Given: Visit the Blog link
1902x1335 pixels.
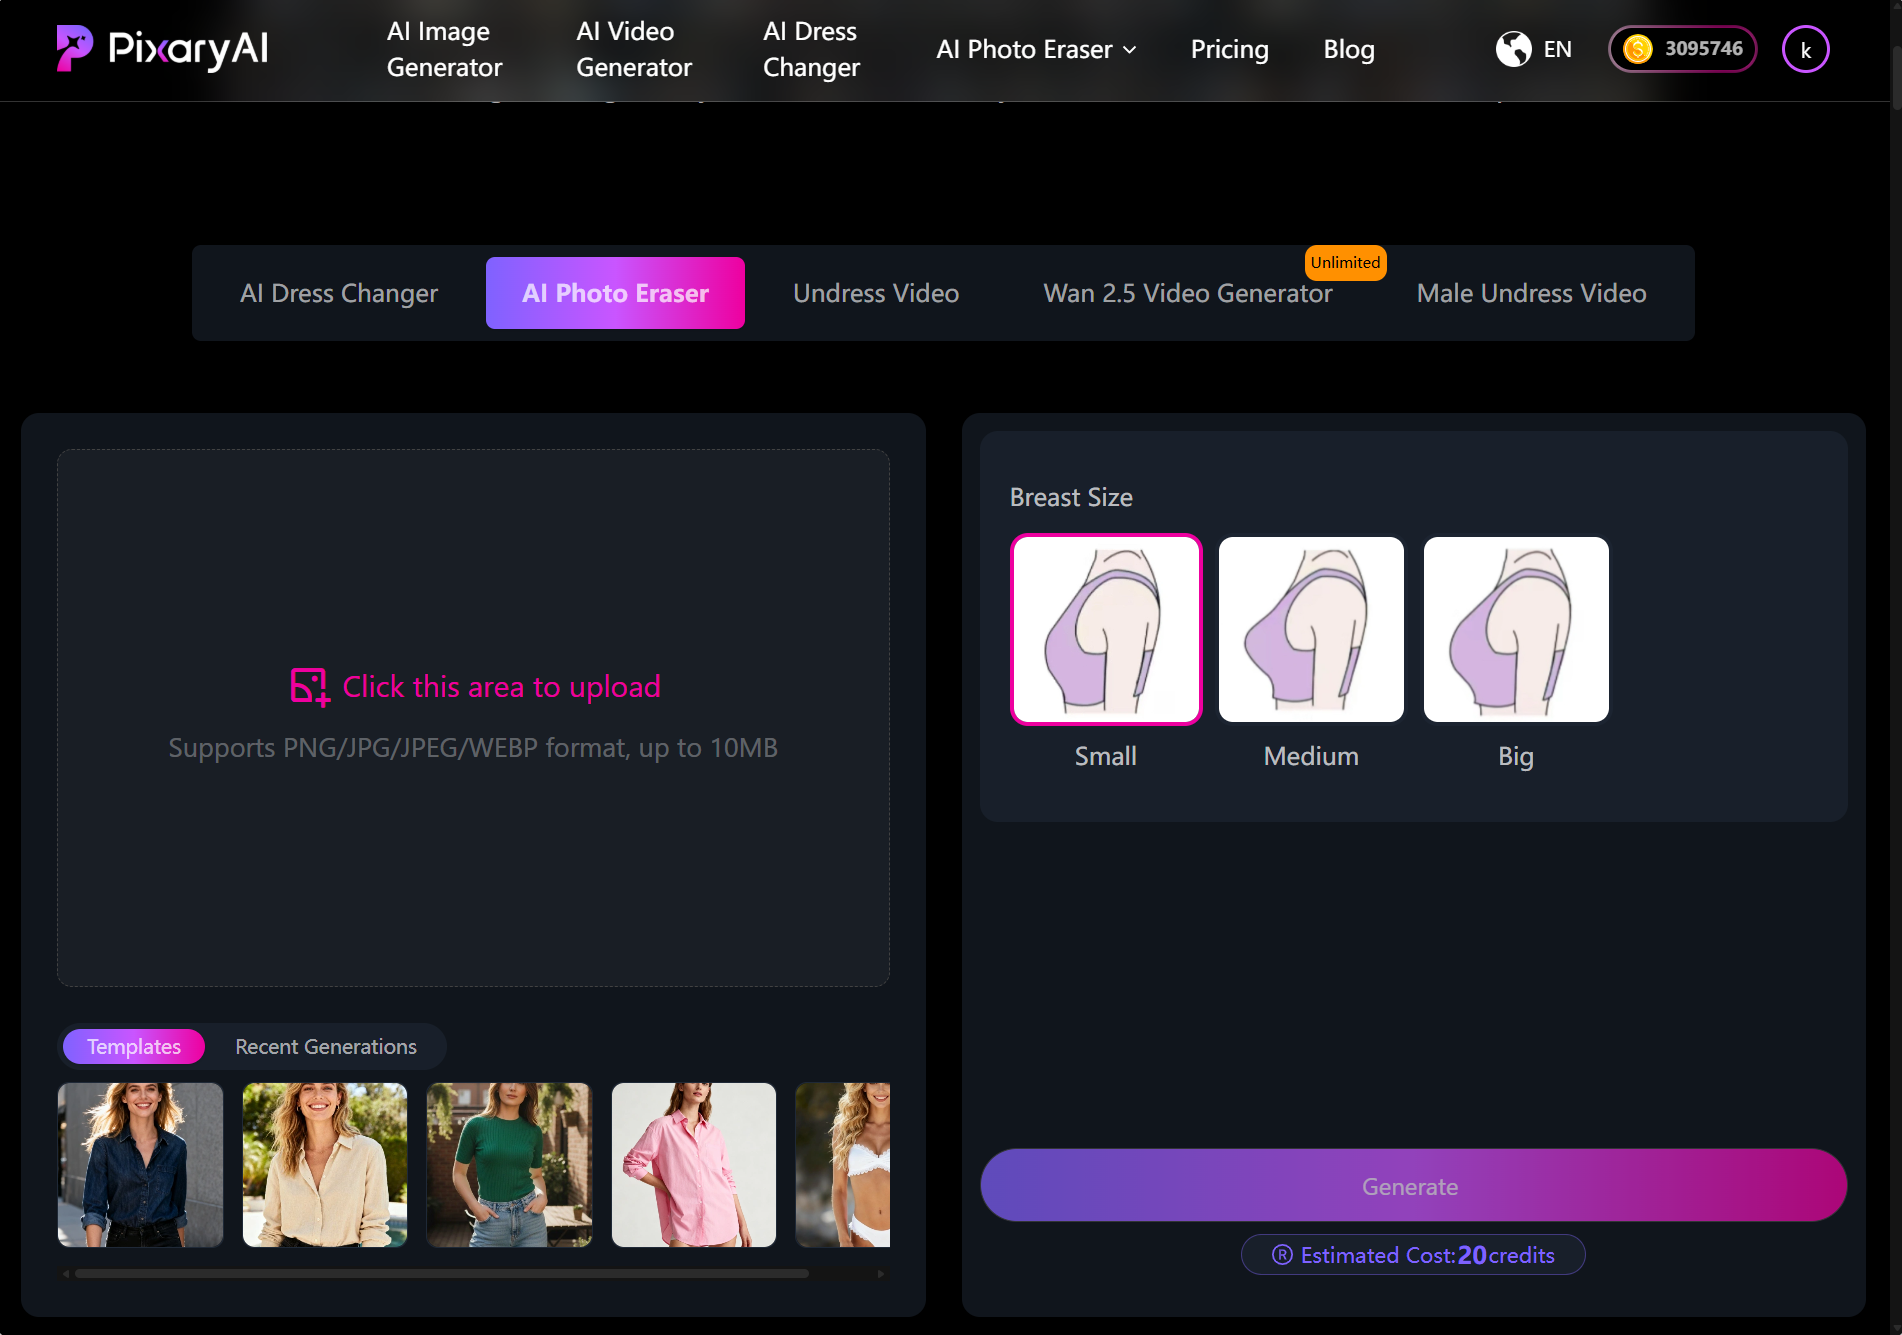Looking at the screenshot, I should tap(1349, 49).
